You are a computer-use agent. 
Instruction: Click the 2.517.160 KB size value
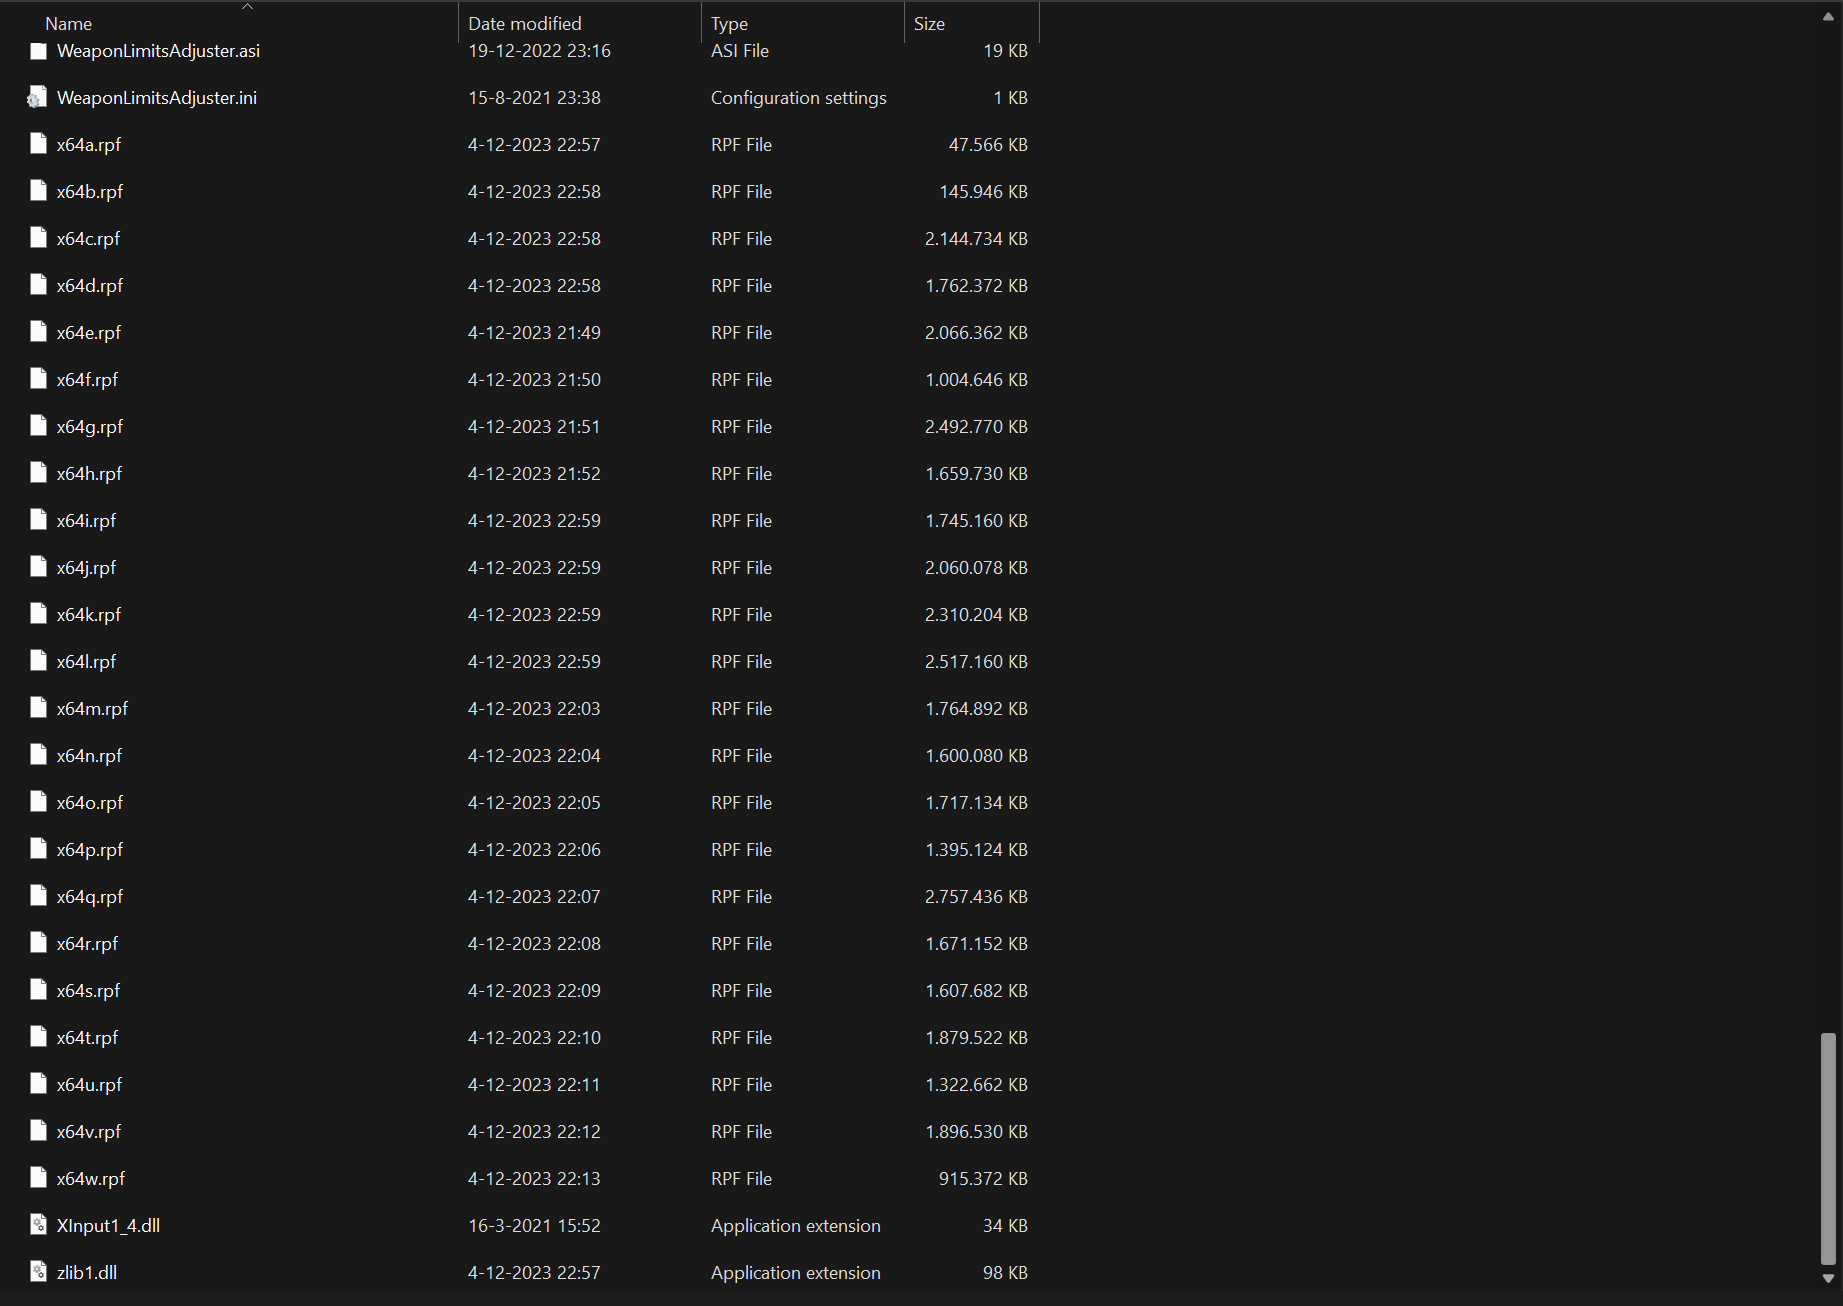(976, 661)
